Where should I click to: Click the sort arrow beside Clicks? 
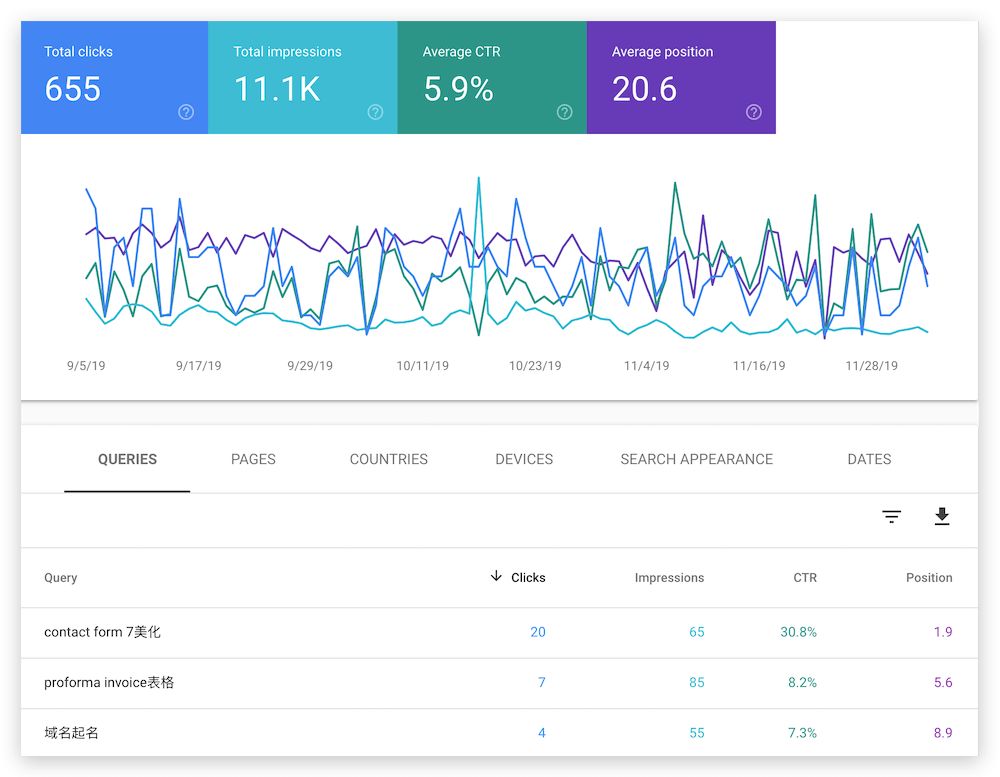(496, 576)
